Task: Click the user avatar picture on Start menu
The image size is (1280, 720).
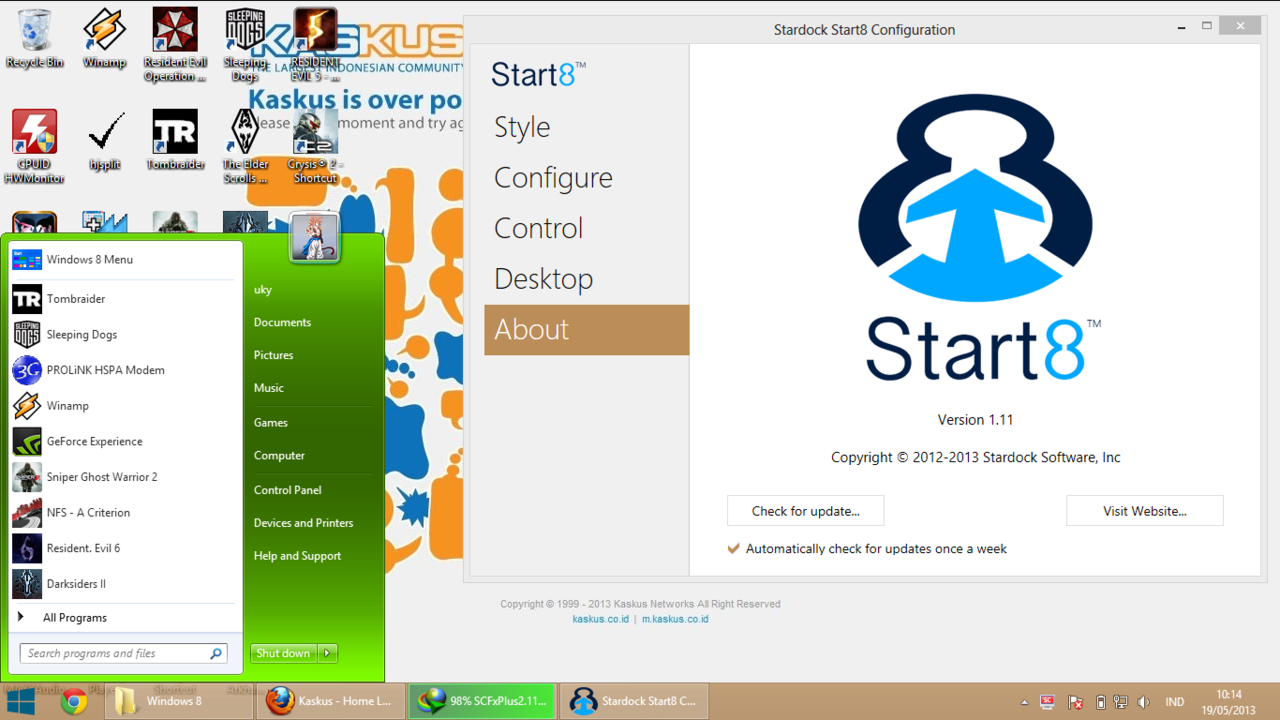Action: pyautogui.click(x=315, y=238)
